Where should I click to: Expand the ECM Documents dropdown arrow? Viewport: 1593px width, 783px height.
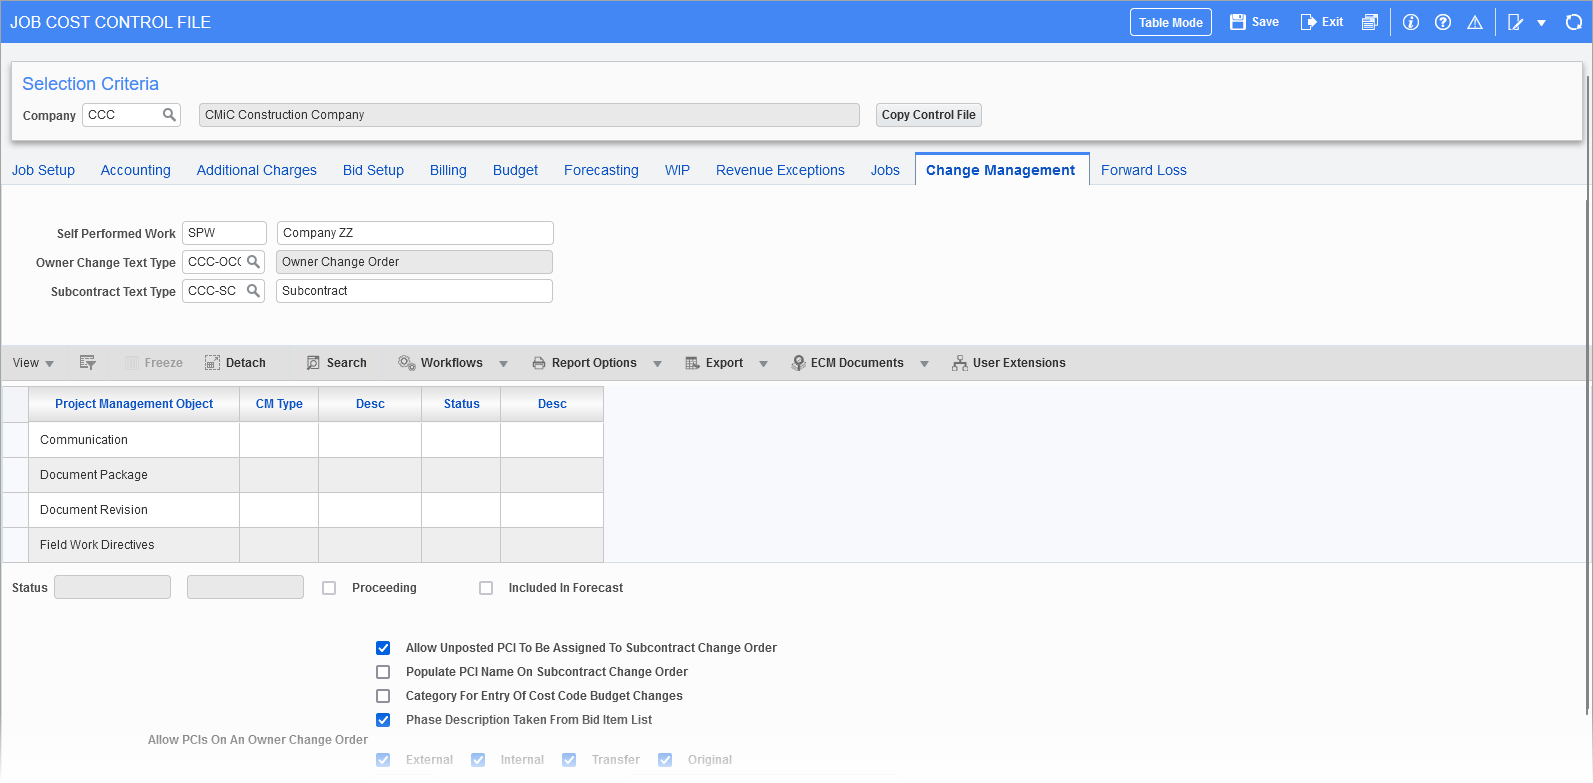click(x=924, y=364)
